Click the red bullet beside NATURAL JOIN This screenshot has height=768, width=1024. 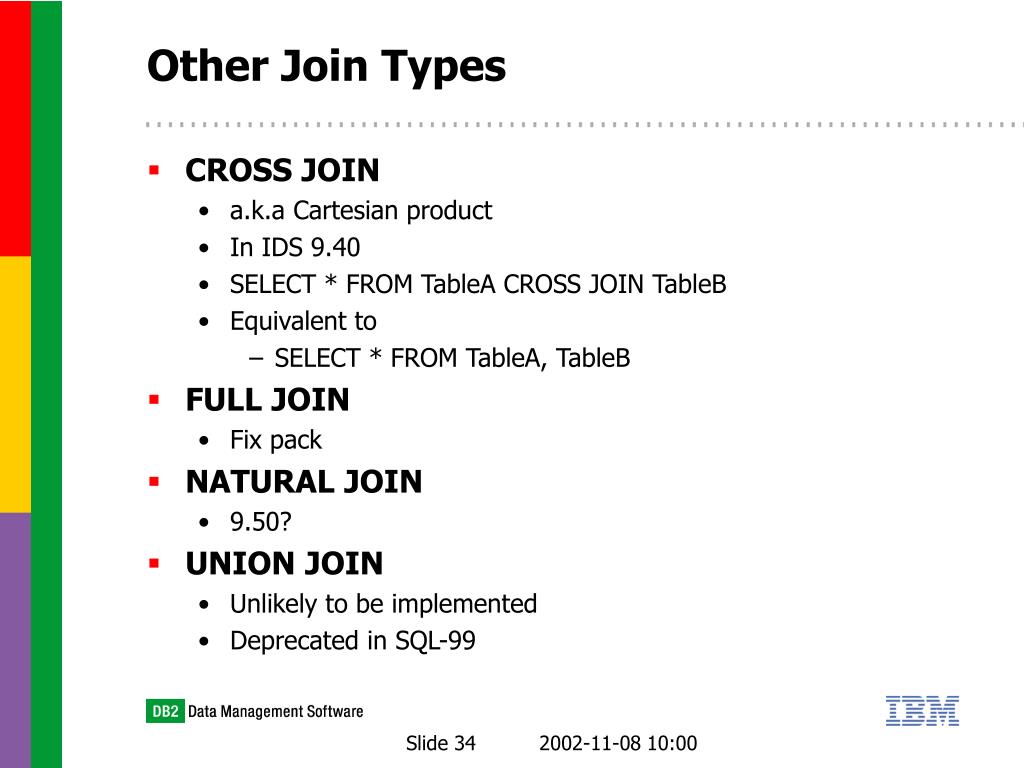154,482
